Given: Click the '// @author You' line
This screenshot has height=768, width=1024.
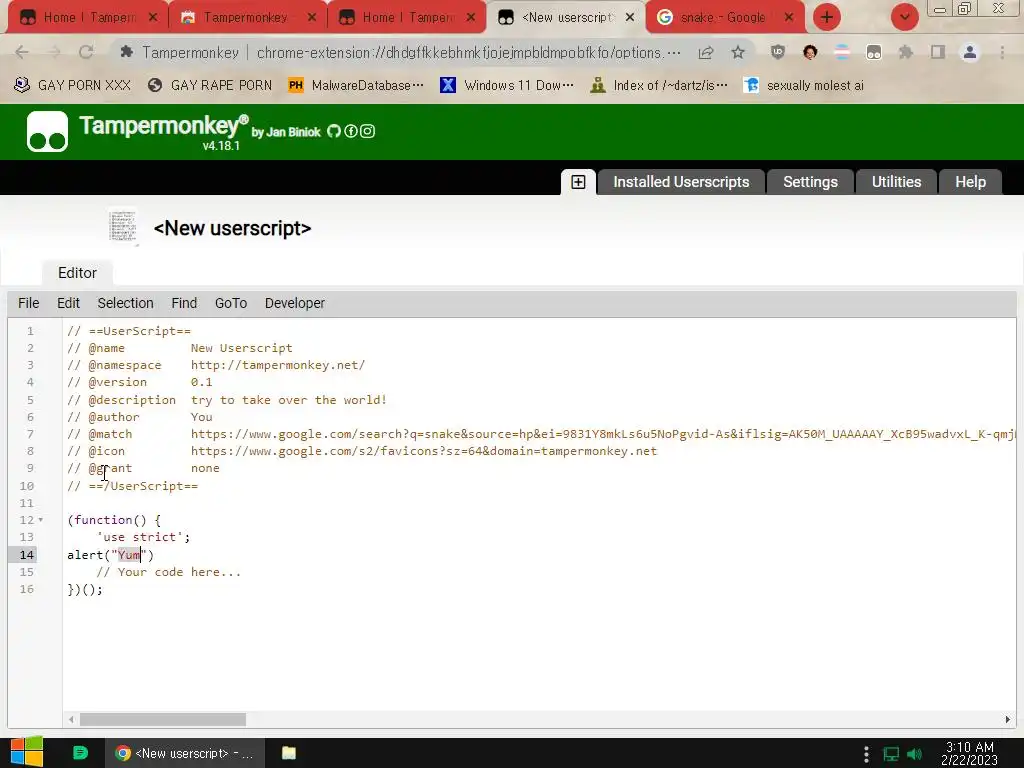Looking at the screenshot, I should [x=140, y=417].
